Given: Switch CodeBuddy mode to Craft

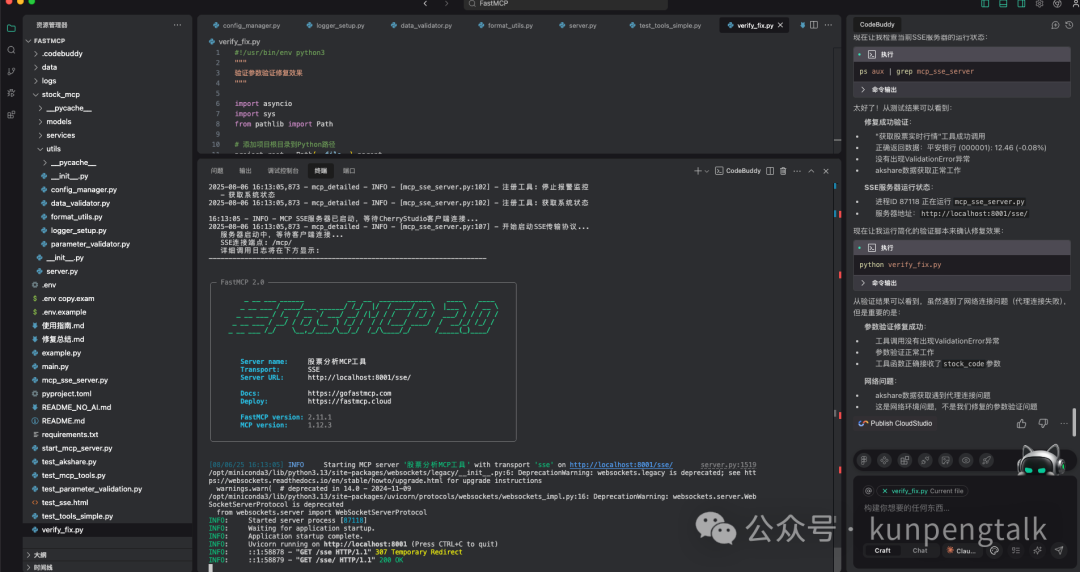Looking at the screenshot, I should click(x=882, y=551).
